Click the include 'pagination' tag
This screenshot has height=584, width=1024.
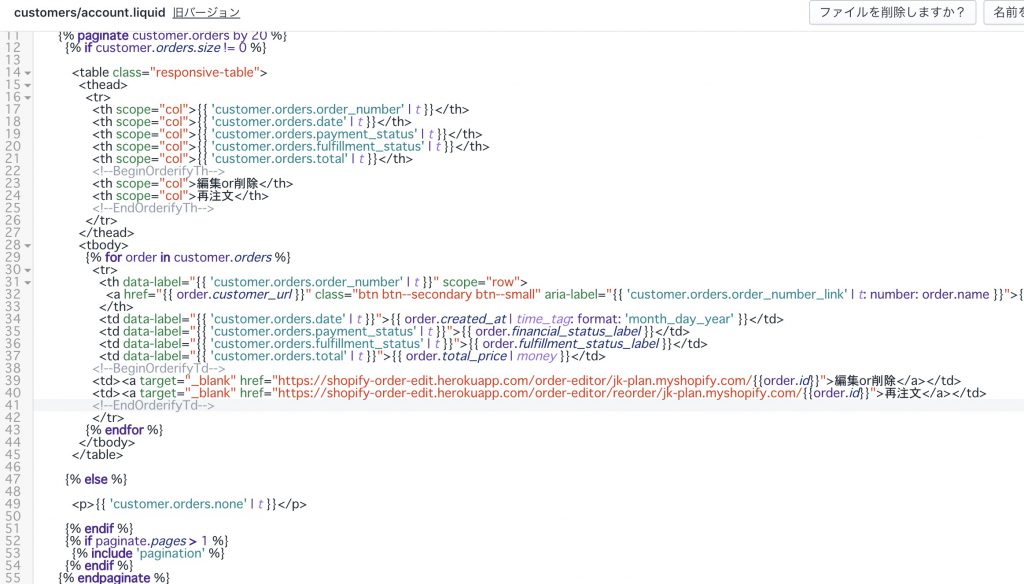148,553
